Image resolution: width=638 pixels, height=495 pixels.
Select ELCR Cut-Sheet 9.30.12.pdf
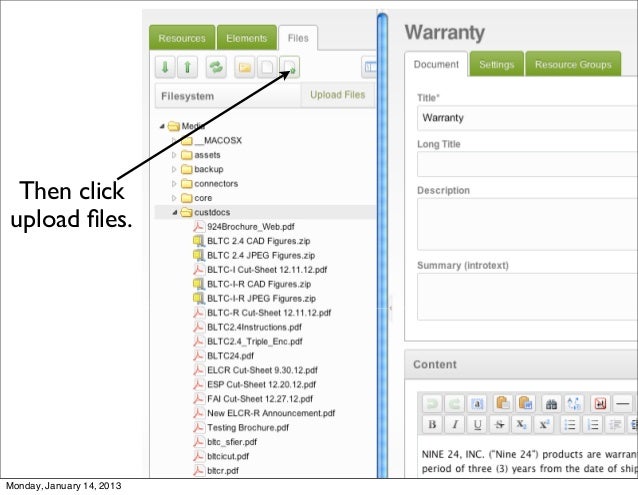click(262, 370)
